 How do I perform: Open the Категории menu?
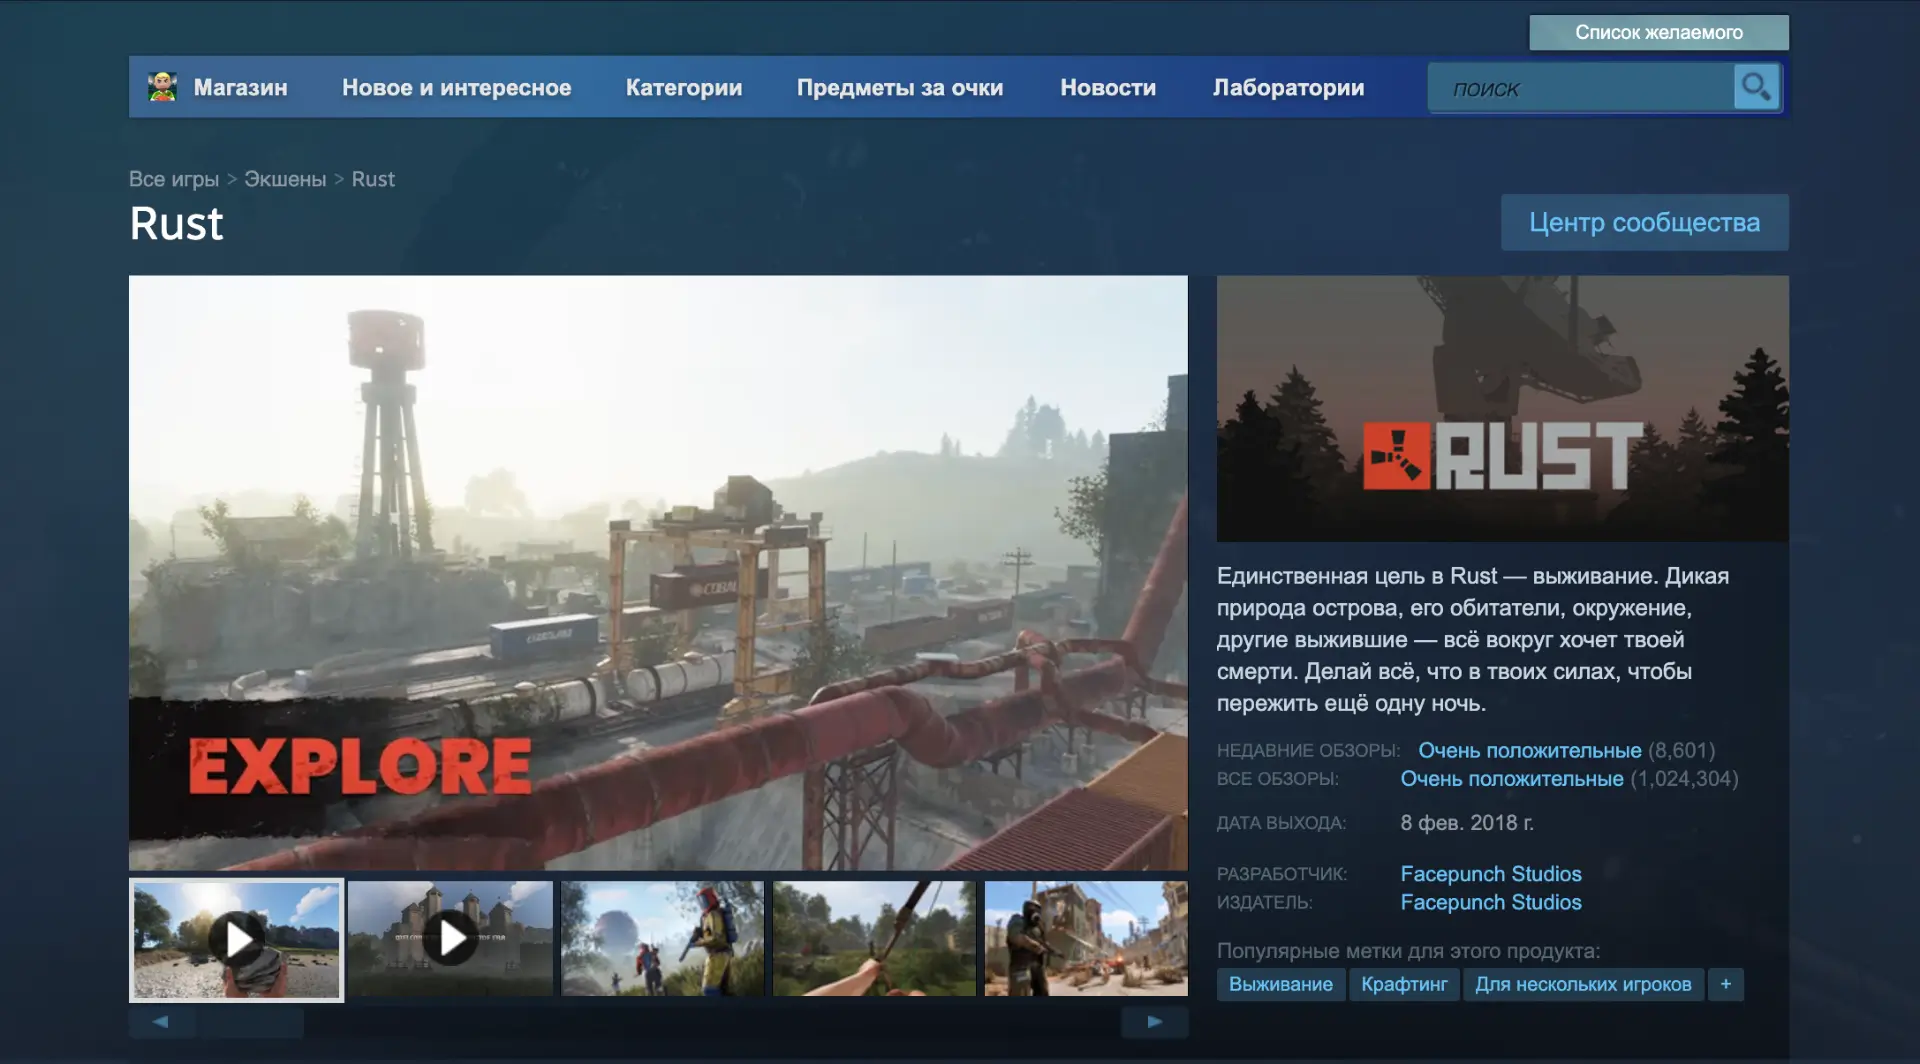(684, 87)
